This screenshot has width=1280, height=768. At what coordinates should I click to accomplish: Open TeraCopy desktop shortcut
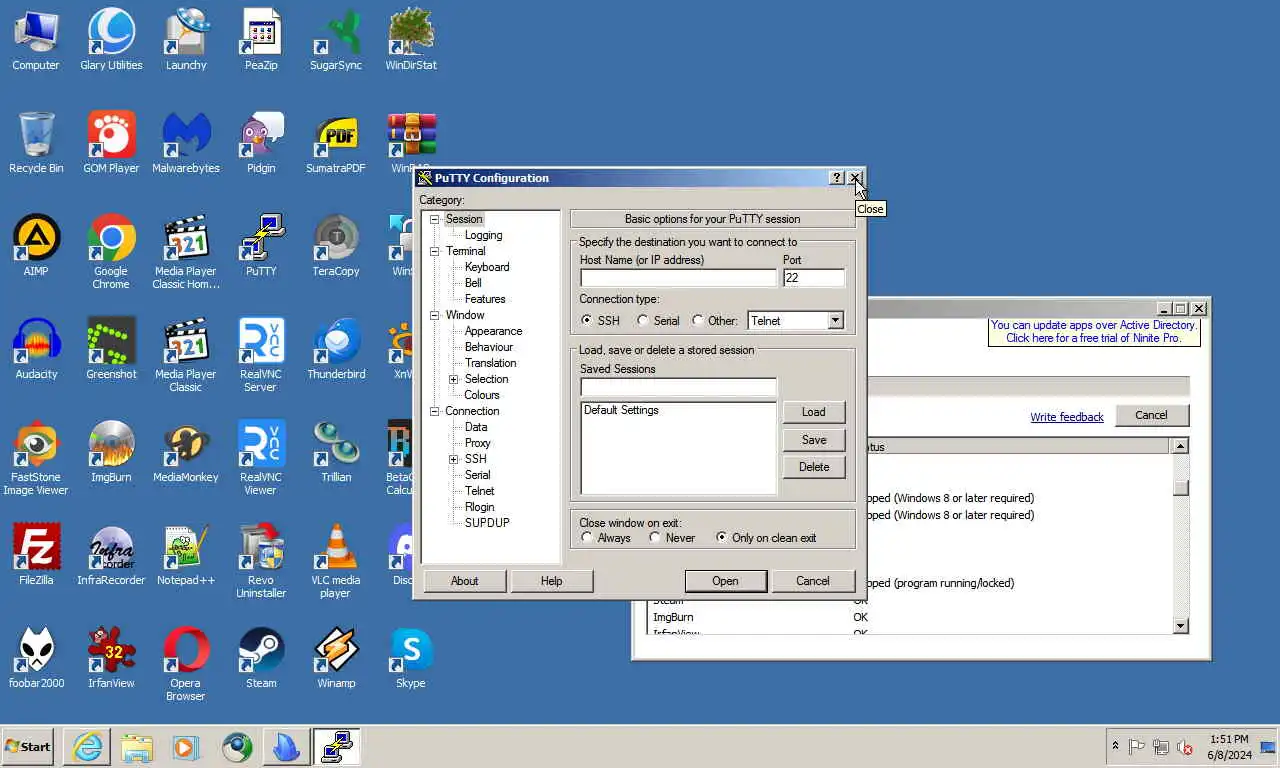click(x=336, y=246)
